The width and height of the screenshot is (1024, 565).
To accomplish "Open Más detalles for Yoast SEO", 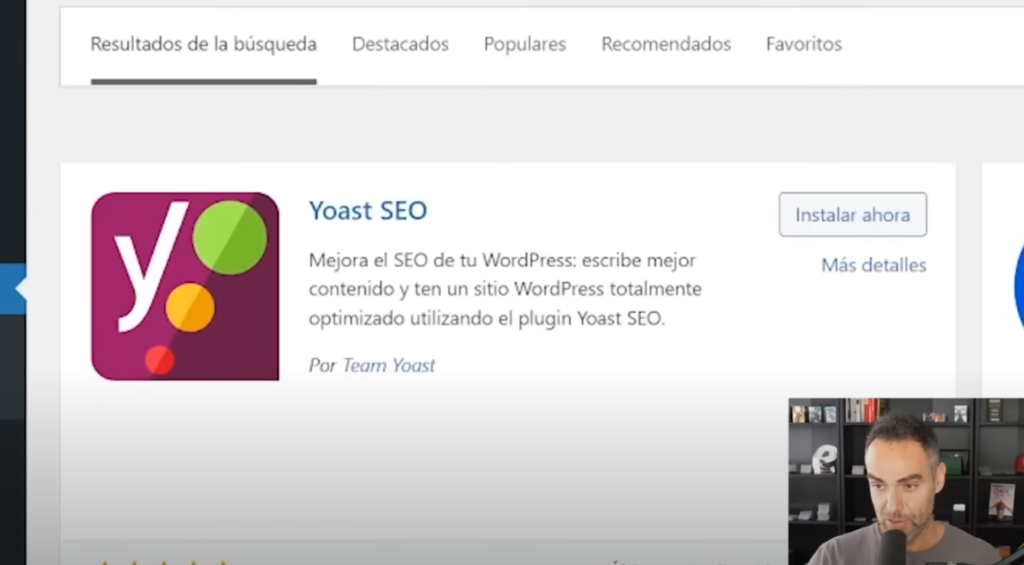I will 874,265.
